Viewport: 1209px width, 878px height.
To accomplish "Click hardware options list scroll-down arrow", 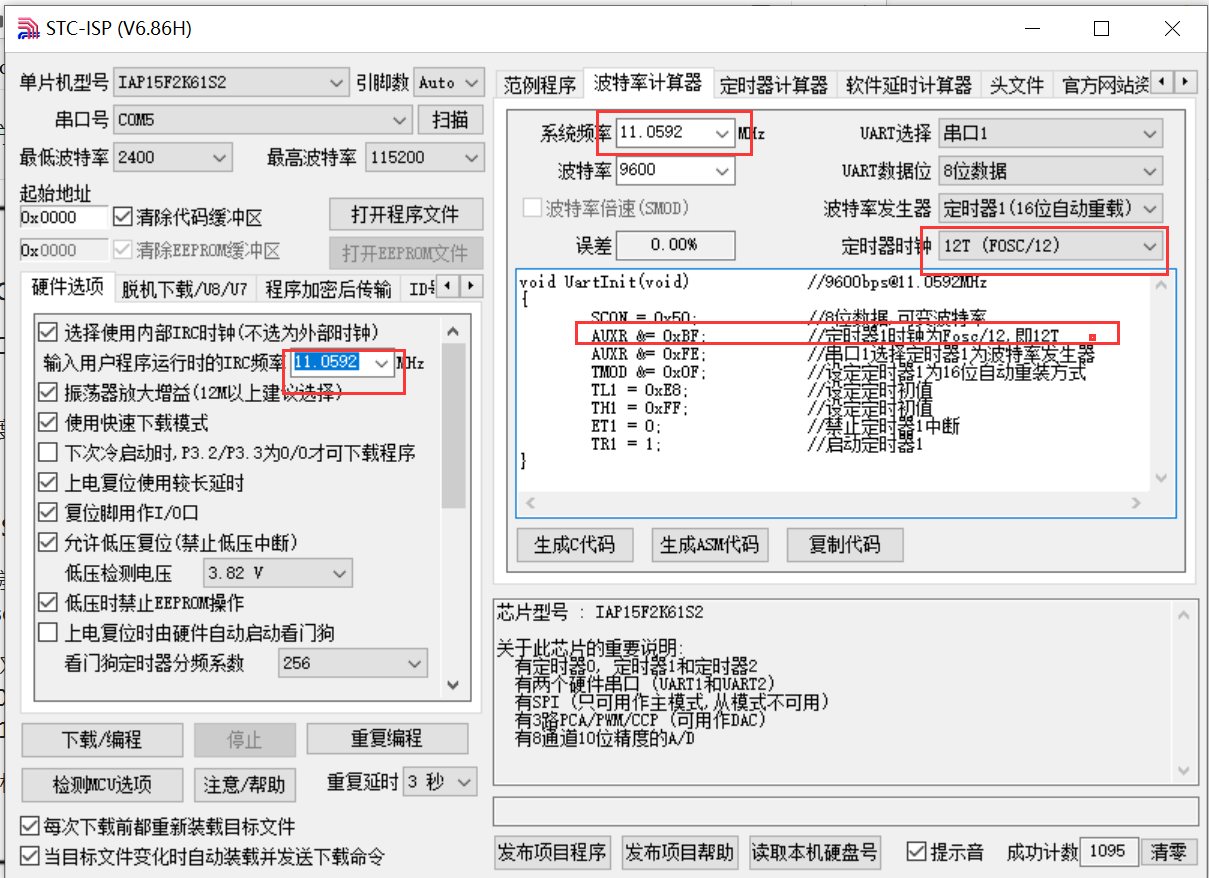I will click(452, 685).
